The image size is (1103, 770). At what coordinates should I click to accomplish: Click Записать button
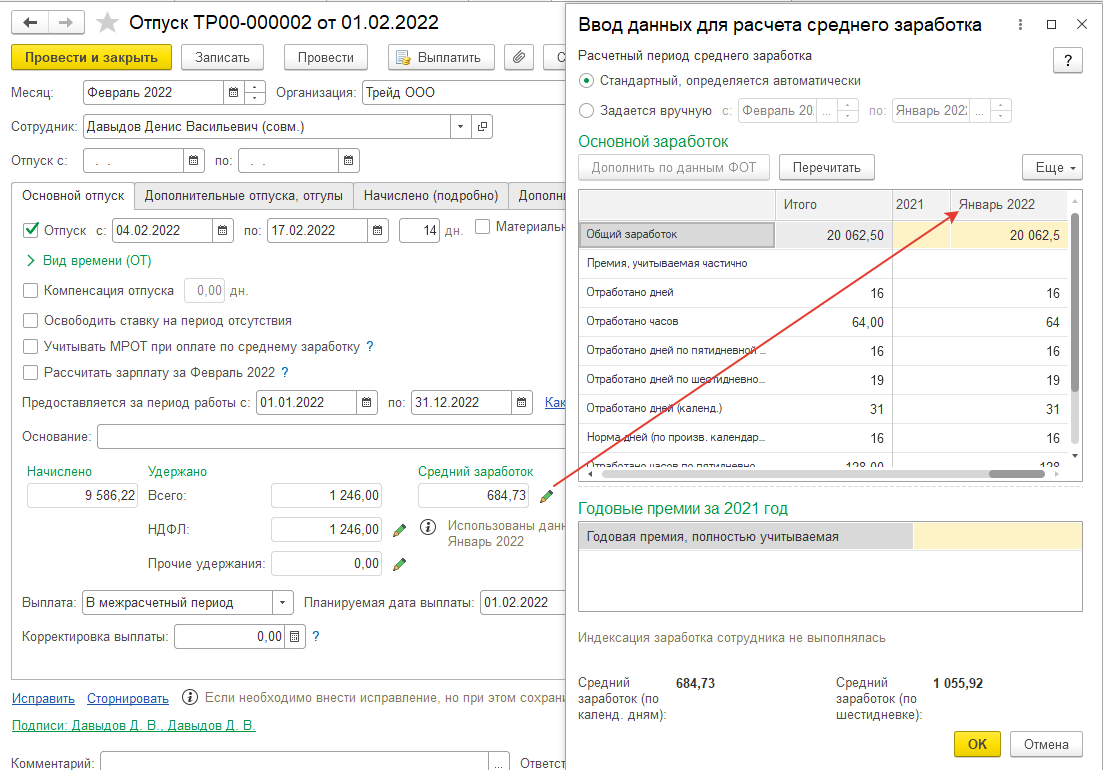tap(222, 58)
